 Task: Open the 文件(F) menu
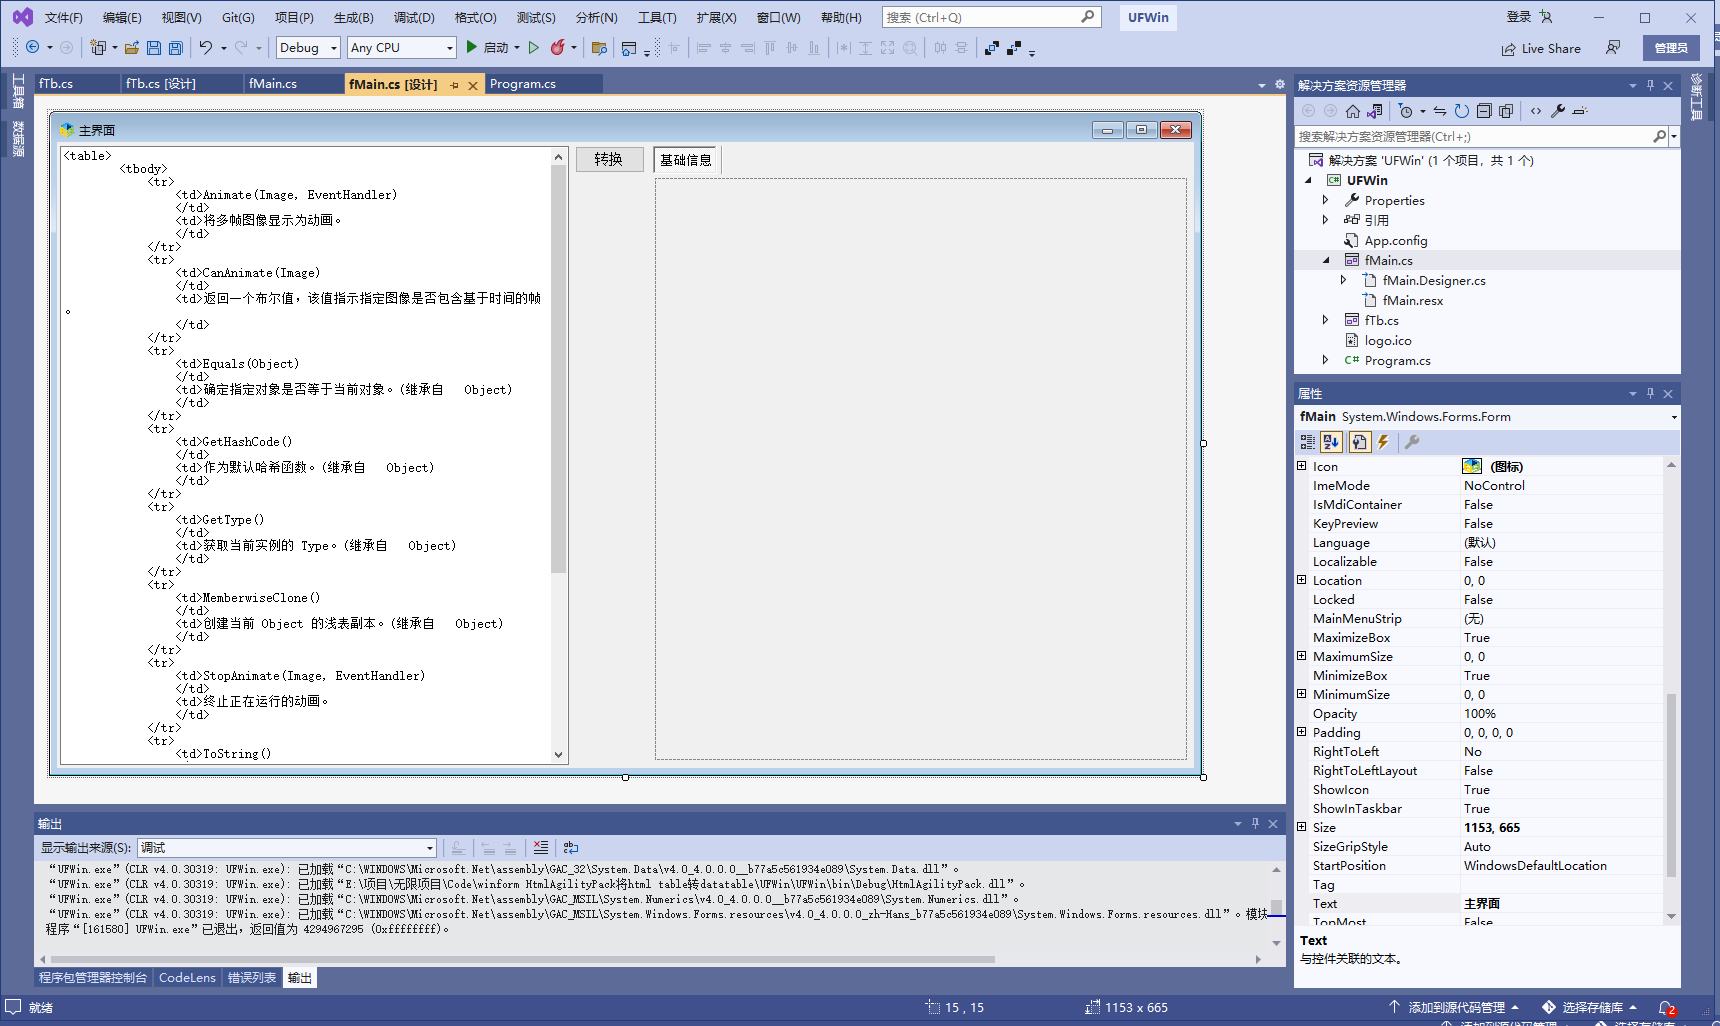tap(63, 17)
